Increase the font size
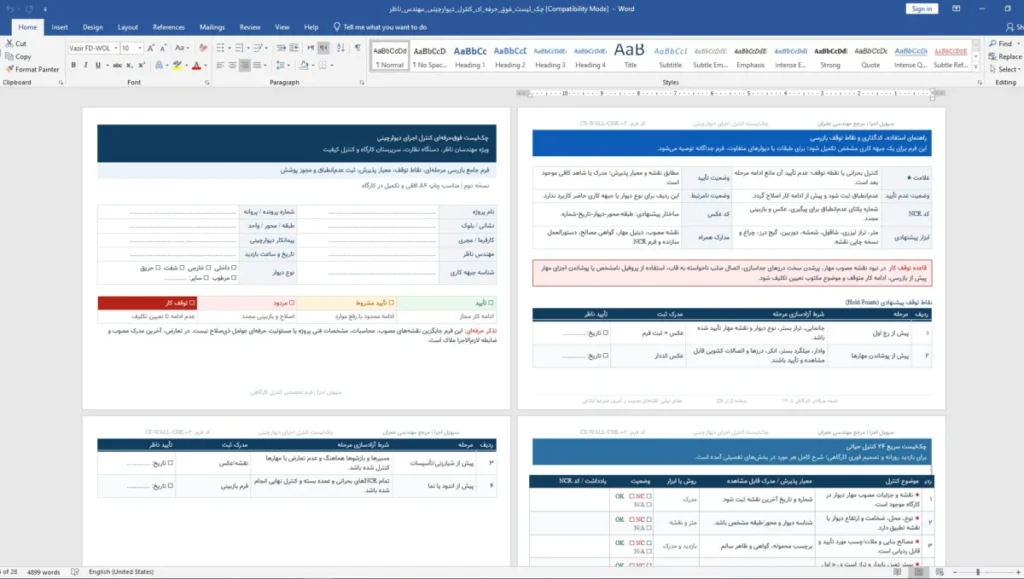 click(151, 48)
